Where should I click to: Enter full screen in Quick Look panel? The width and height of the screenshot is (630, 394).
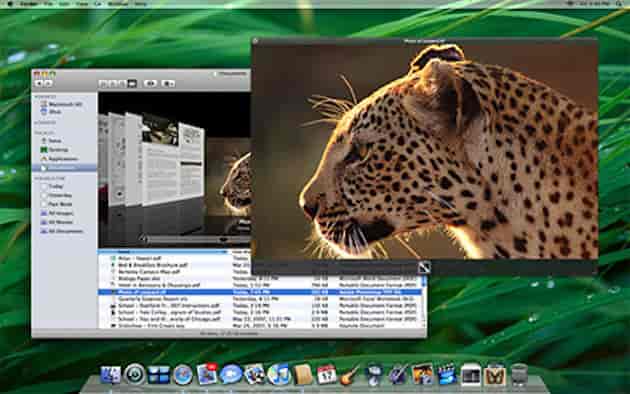pyautogui.click(x=424, y=267)
